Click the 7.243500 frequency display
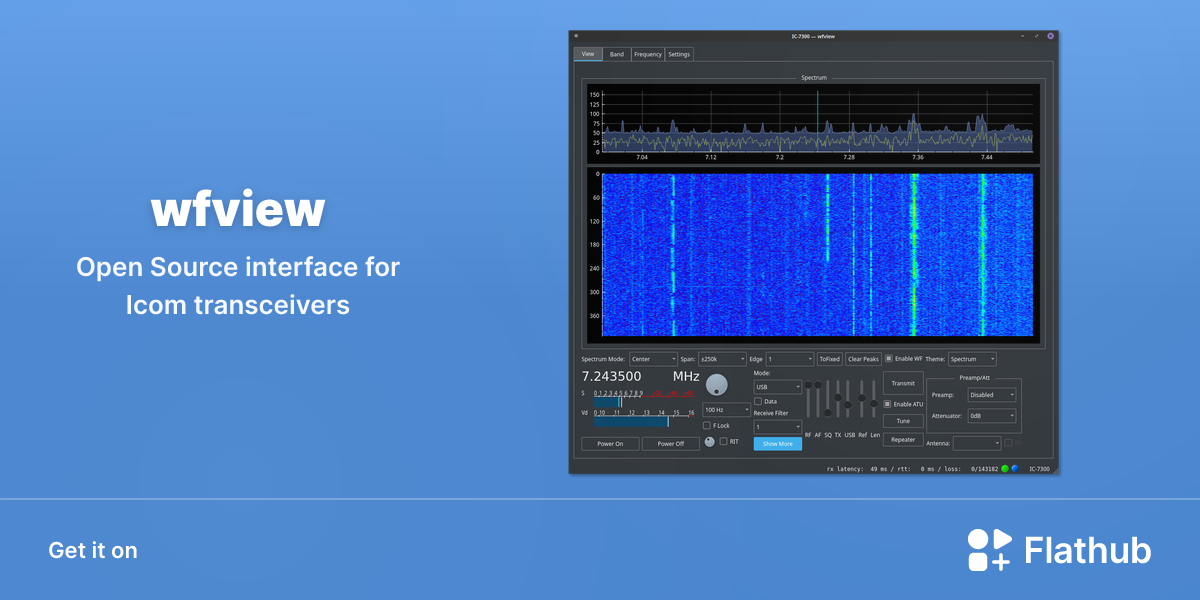The image size is (1200, 600). (612, 377)
